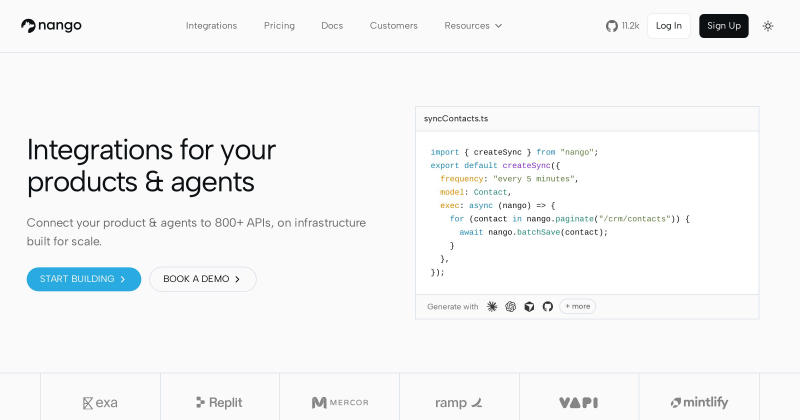Generate with the cube icon
The height and width of the screenshot is (420, 800).
pyautogui.click(x=530, y=306)
